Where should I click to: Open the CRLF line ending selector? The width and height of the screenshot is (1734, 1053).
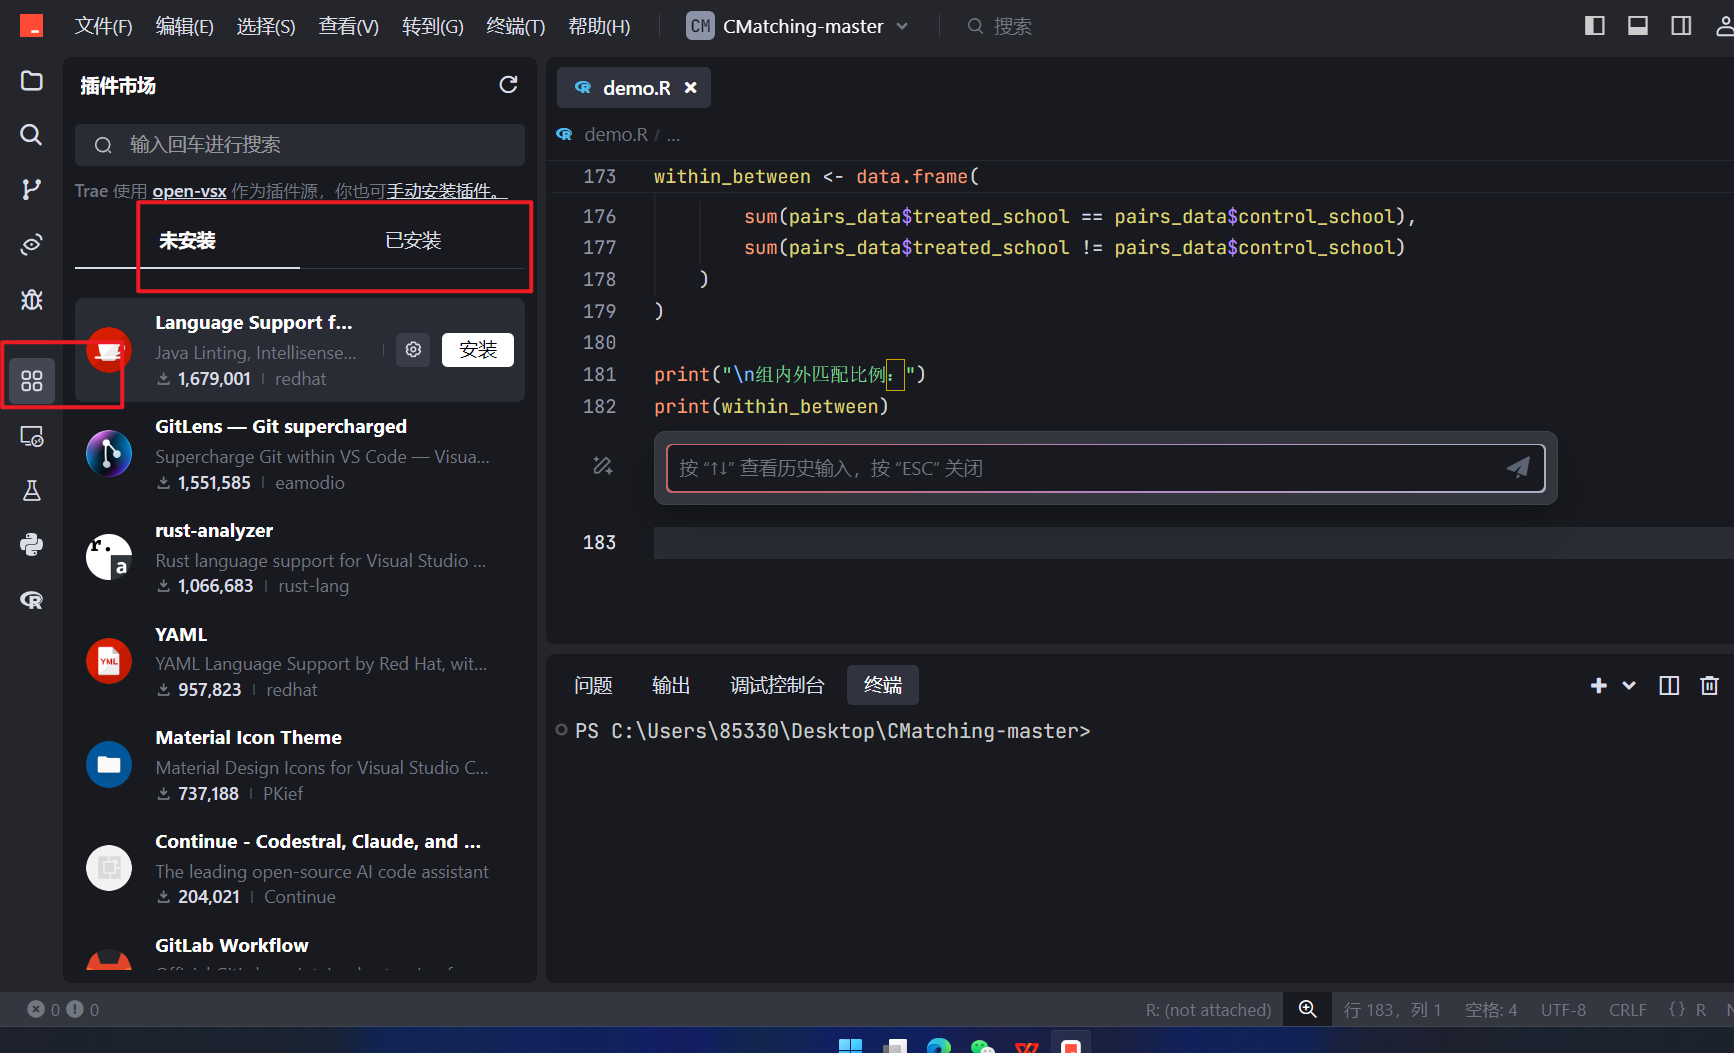point(1627,1010)
